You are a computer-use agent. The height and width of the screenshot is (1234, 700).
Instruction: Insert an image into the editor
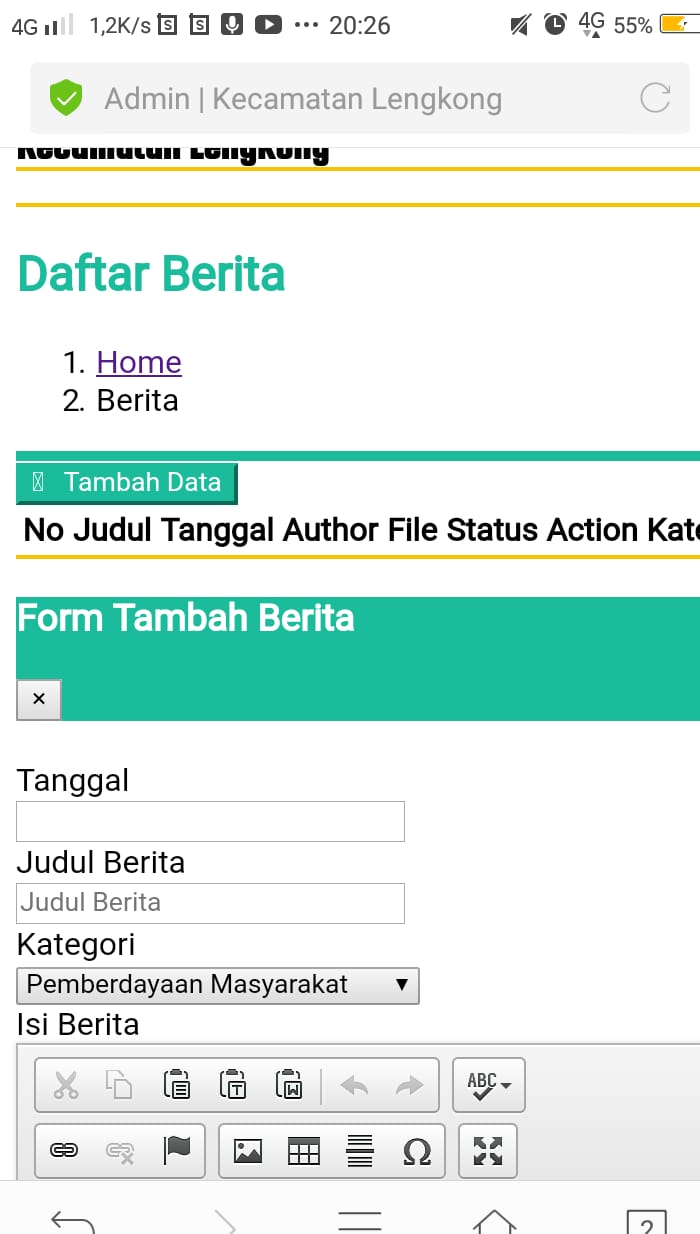(248, 1151)
